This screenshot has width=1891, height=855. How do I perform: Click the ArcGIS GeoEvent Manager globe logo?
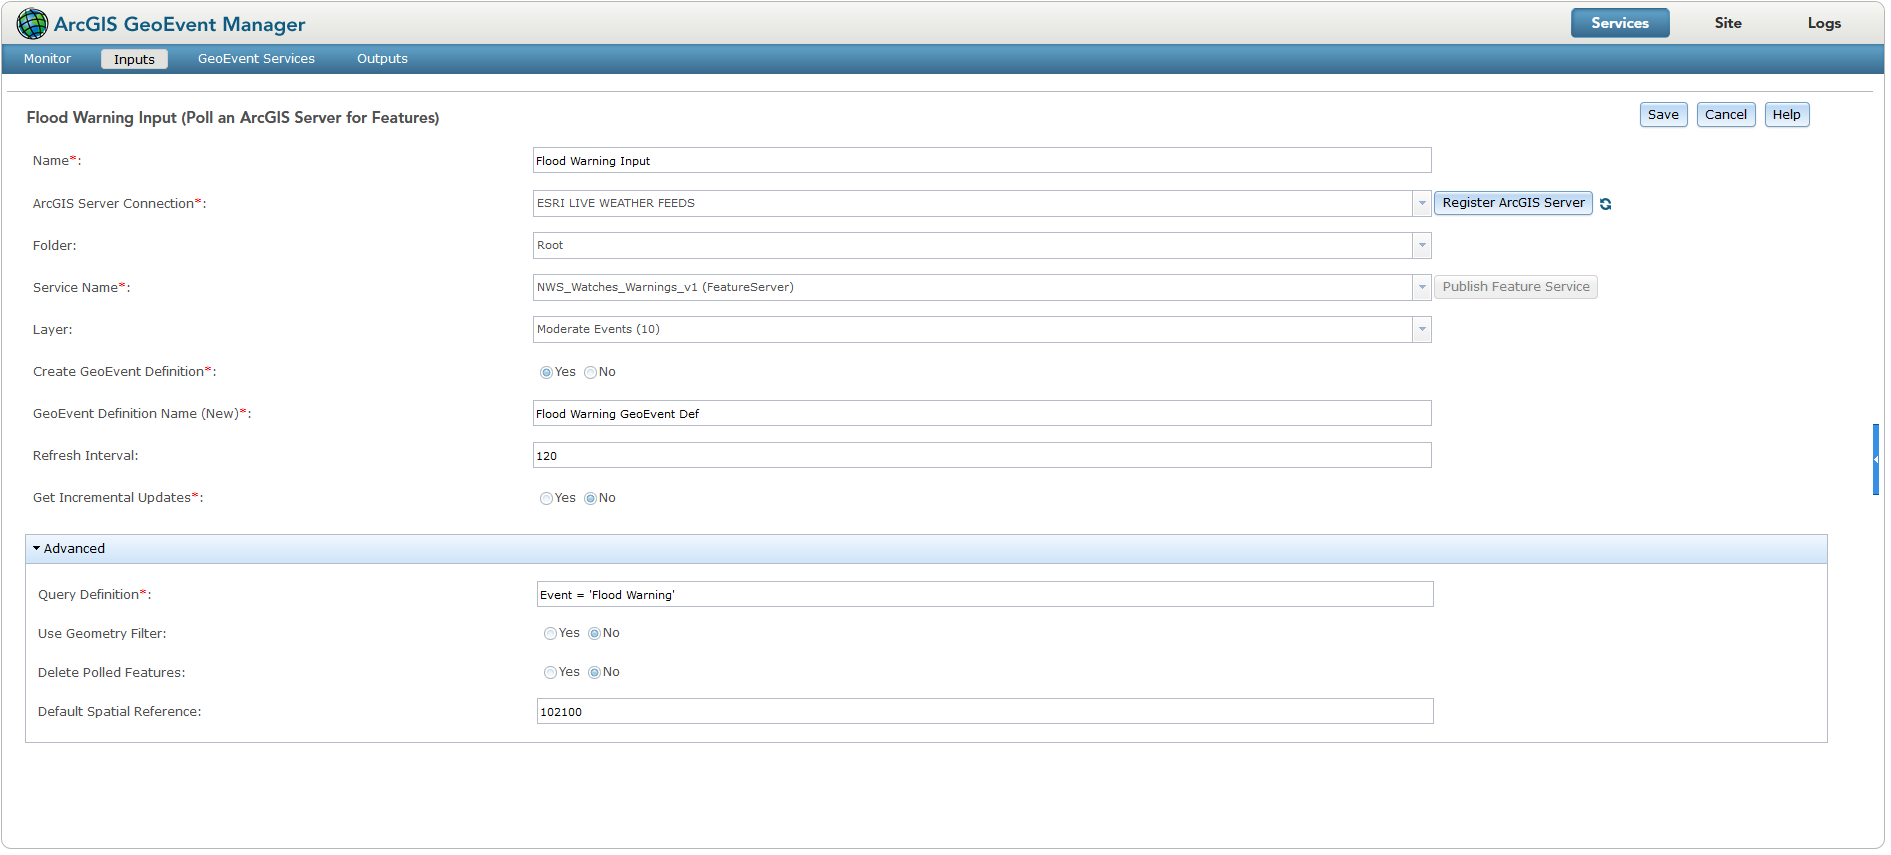pyautogui.click(x=32, y=23)
